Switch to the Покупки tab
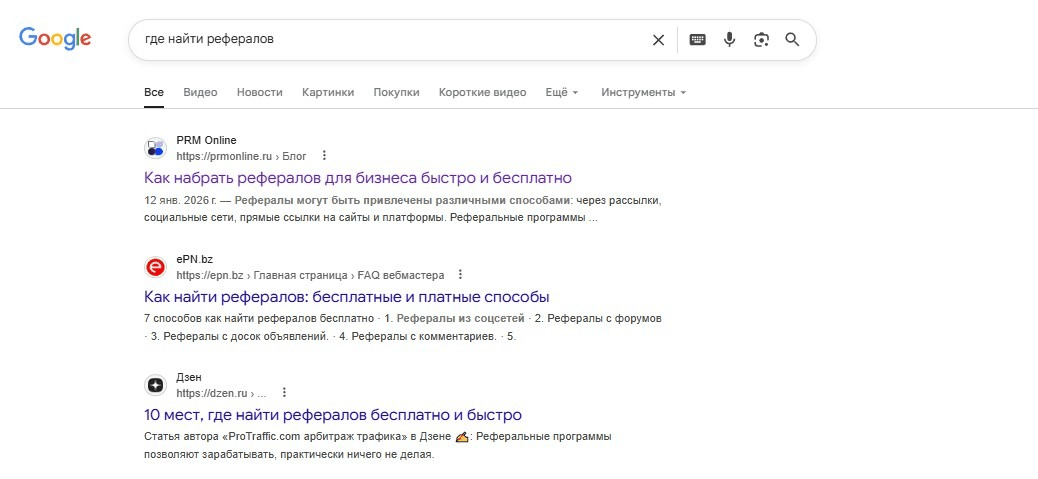Screen dimensions: 1038x479 pyautogui.click(x=396, y=93)
